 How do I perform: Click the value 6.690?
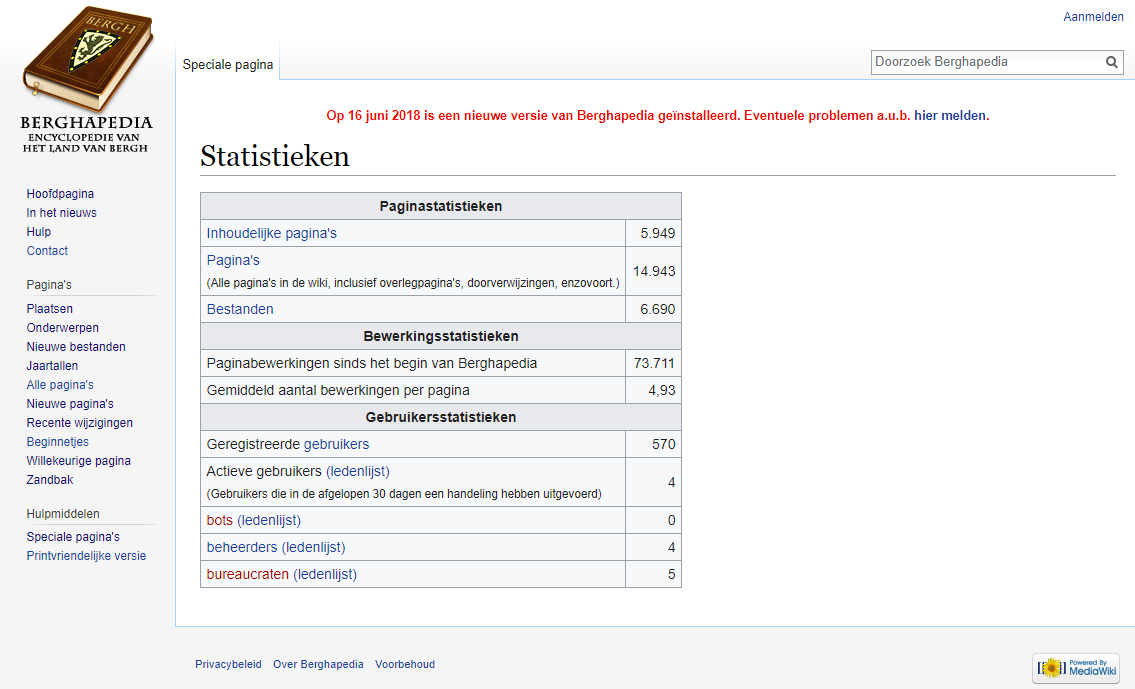click(x=657, y=309)
